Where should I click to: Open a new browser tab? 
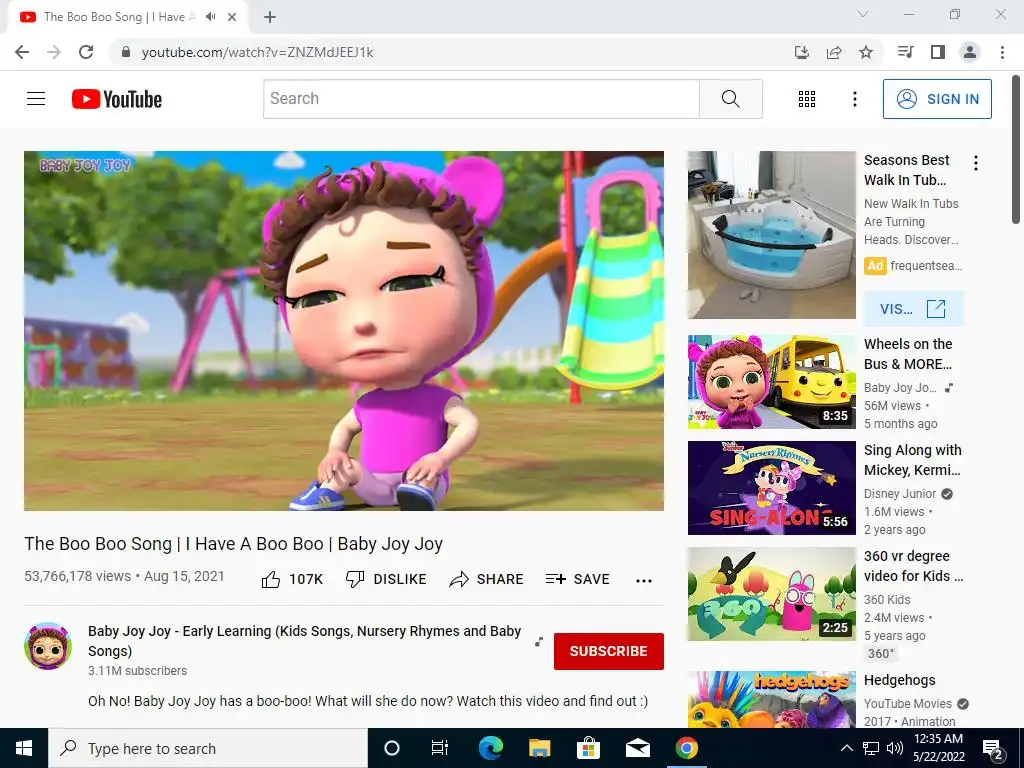[x=270, y=17]
